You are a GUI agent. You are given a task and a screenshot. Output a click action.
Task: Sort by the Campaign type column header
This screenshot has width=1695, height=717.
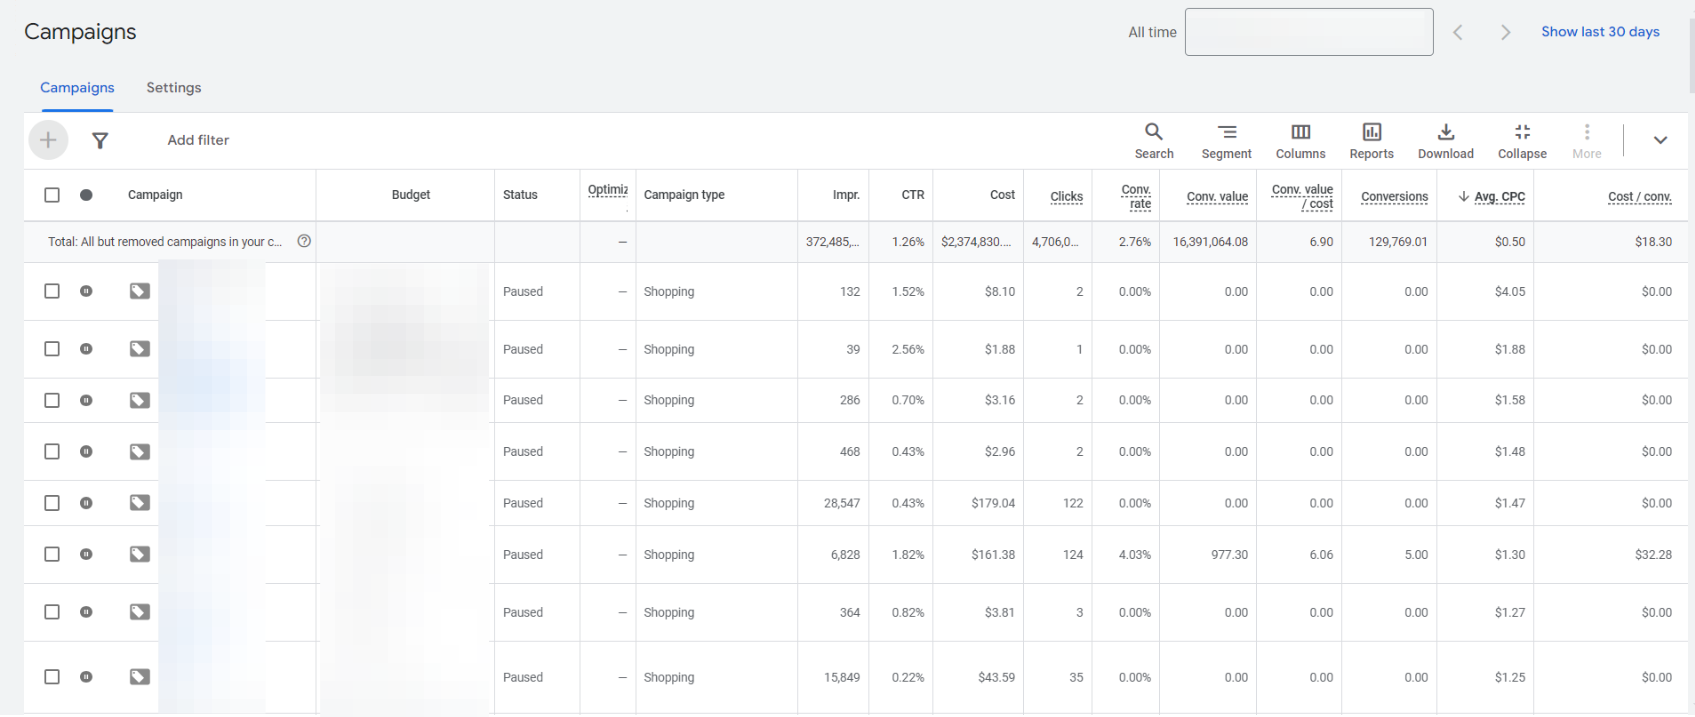pos(684,195)
